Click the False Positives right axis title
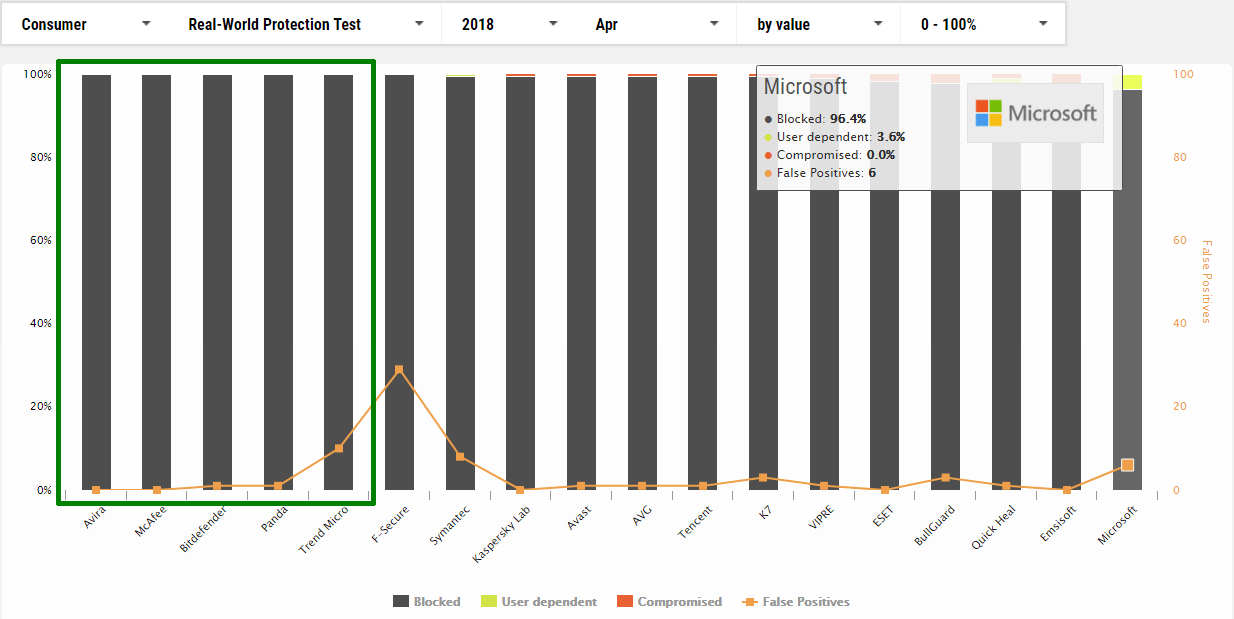This screenshot has width=1234, height=619. (x=1206, y=281)
